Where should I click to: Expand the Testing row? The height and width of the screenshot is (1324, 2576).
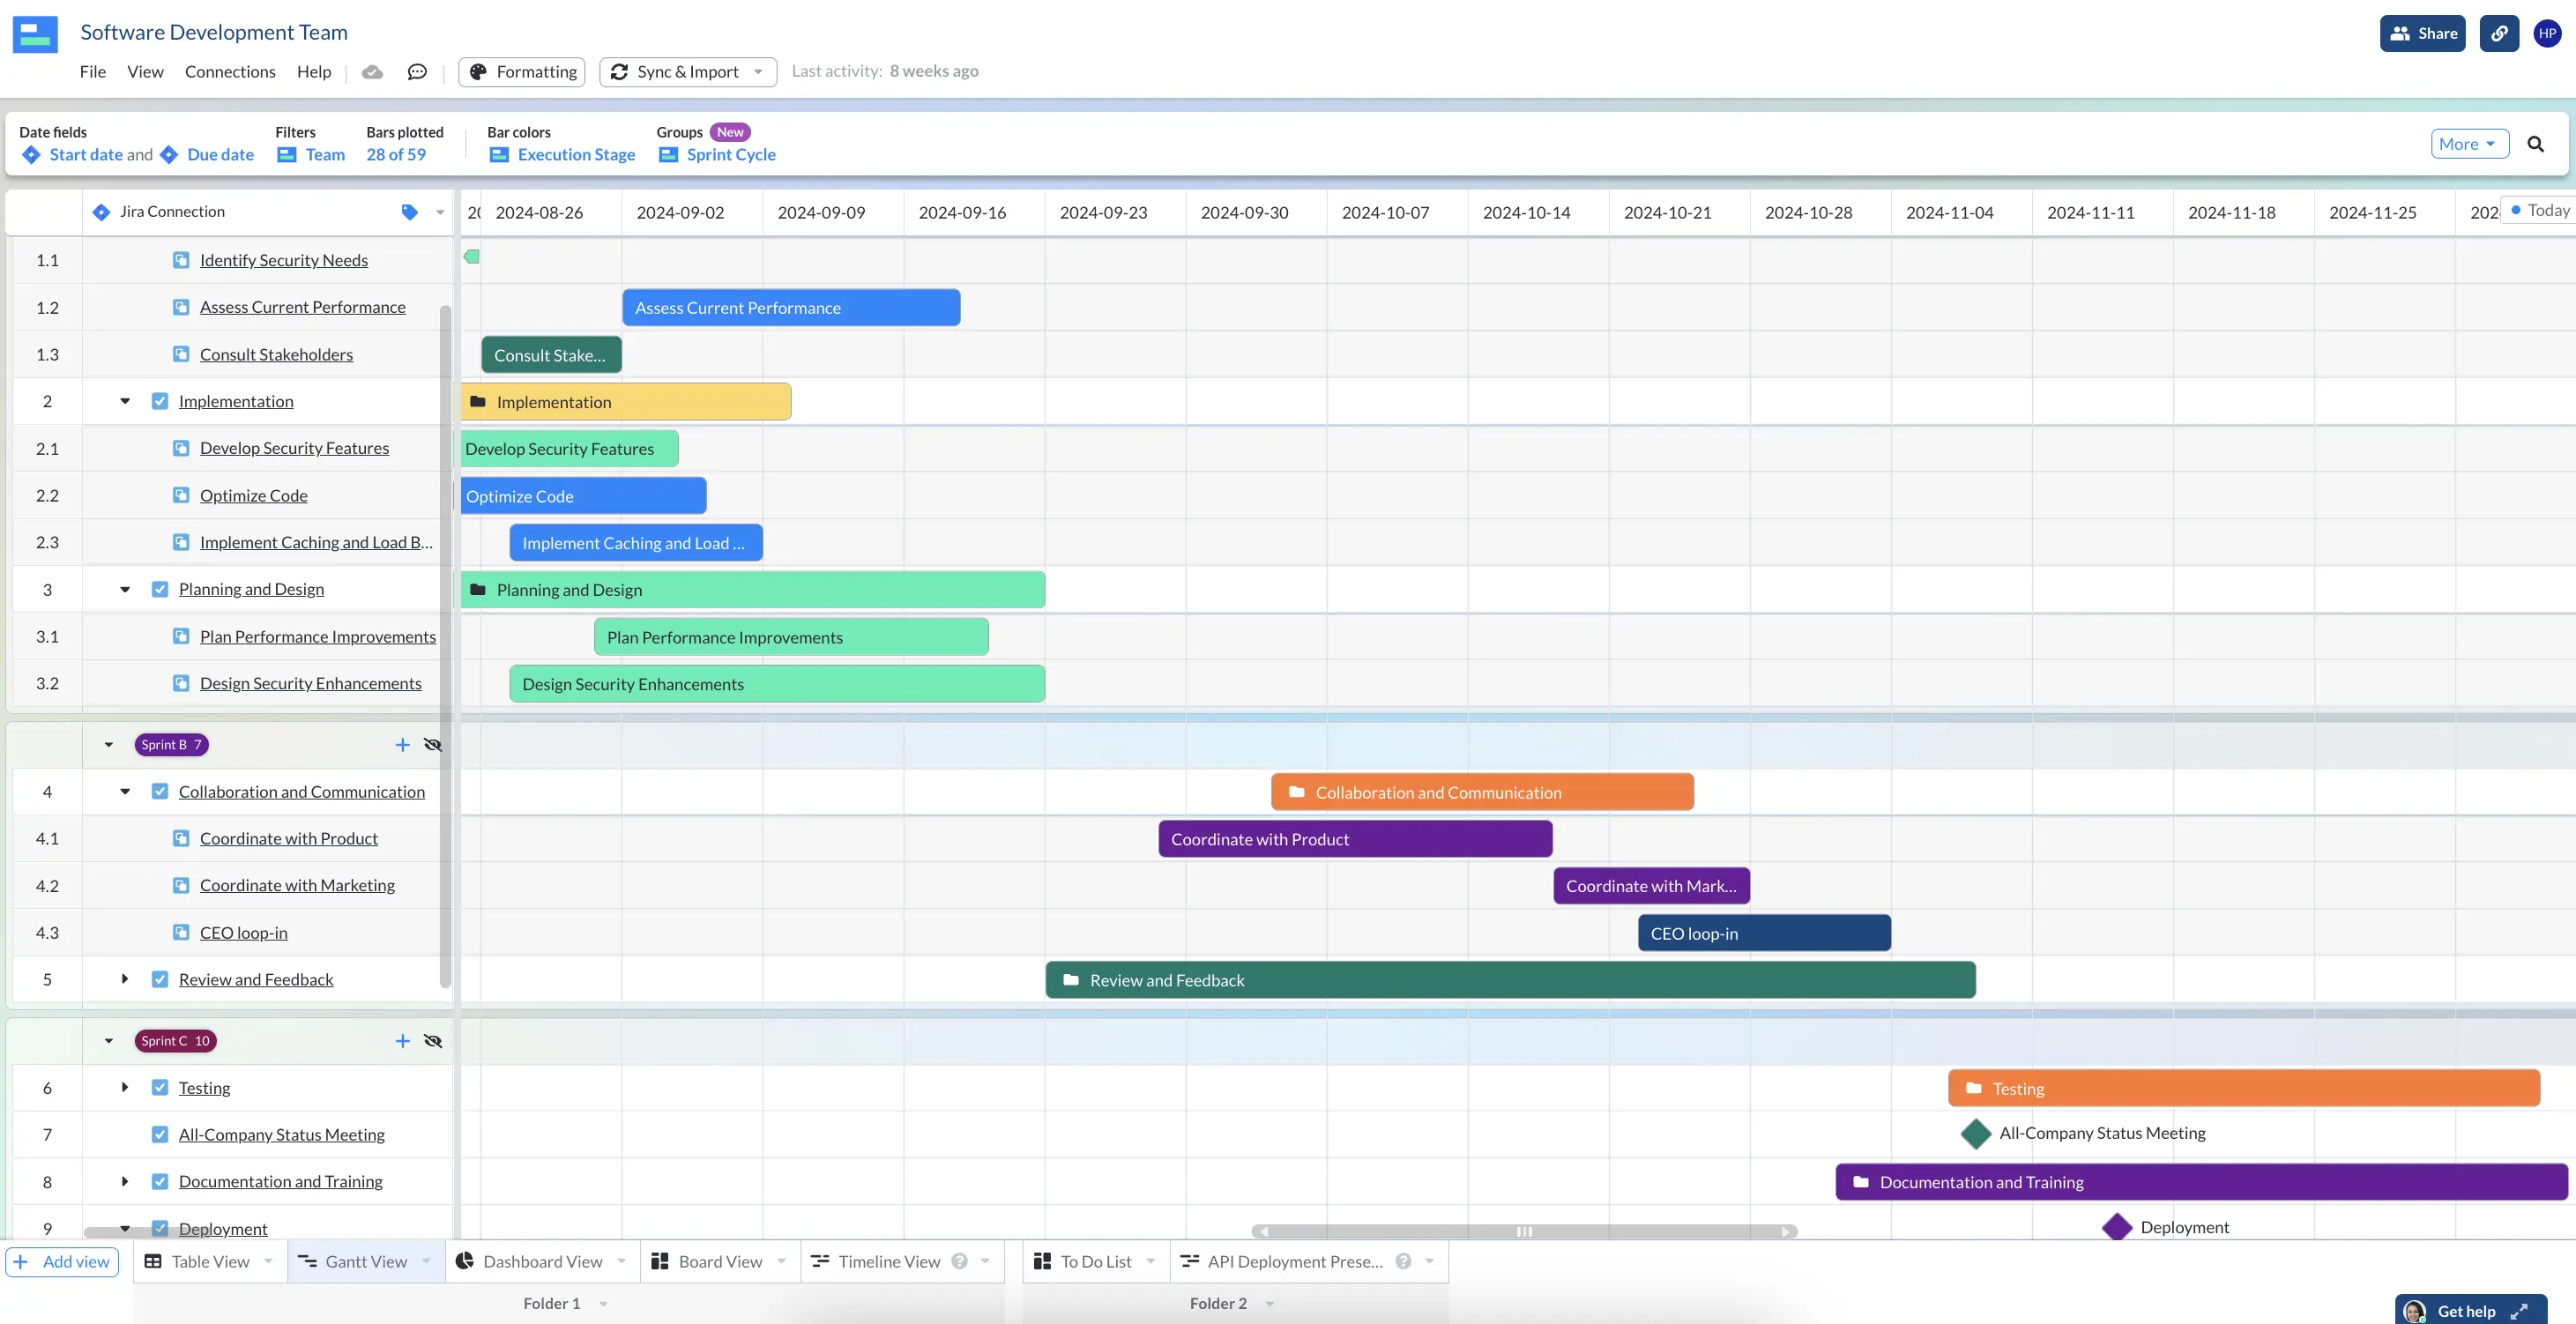pos(125,1087)
